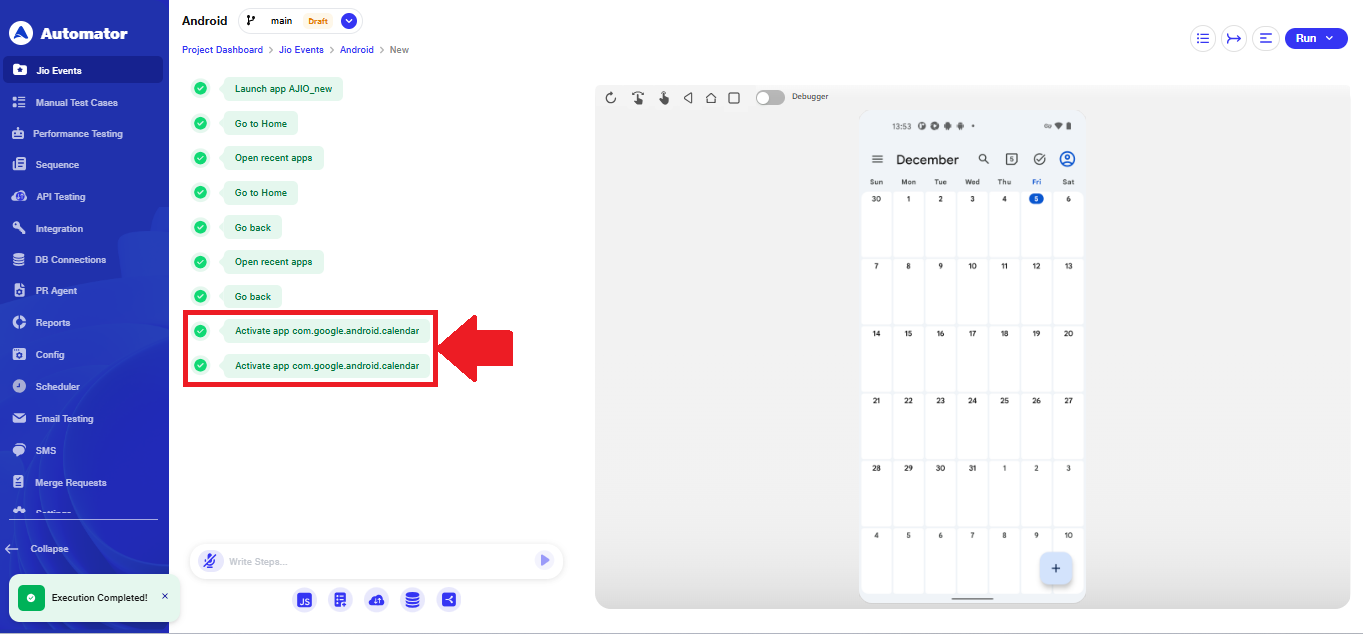Dismiss the Execution Completed notification

pos(165,596)
